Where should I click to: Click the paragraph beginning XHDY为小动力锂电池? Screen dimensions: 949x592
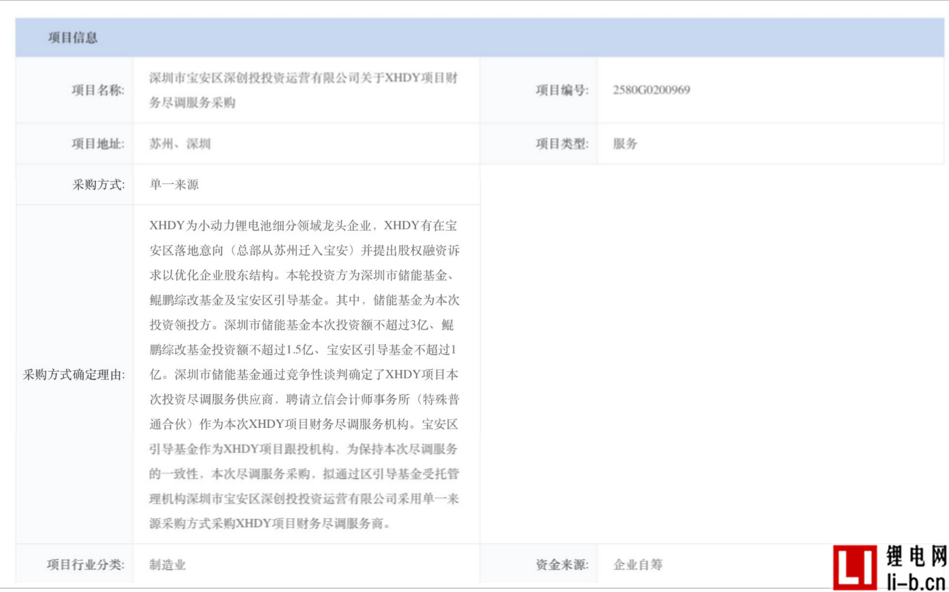click(x=304, y=375)
